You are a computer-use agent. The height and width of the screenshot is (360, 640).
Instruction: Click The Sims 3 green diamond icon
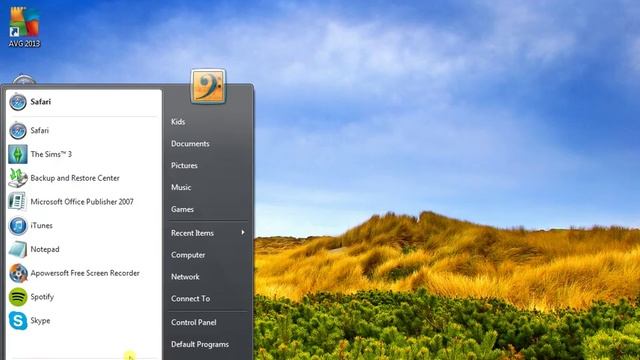18,154
